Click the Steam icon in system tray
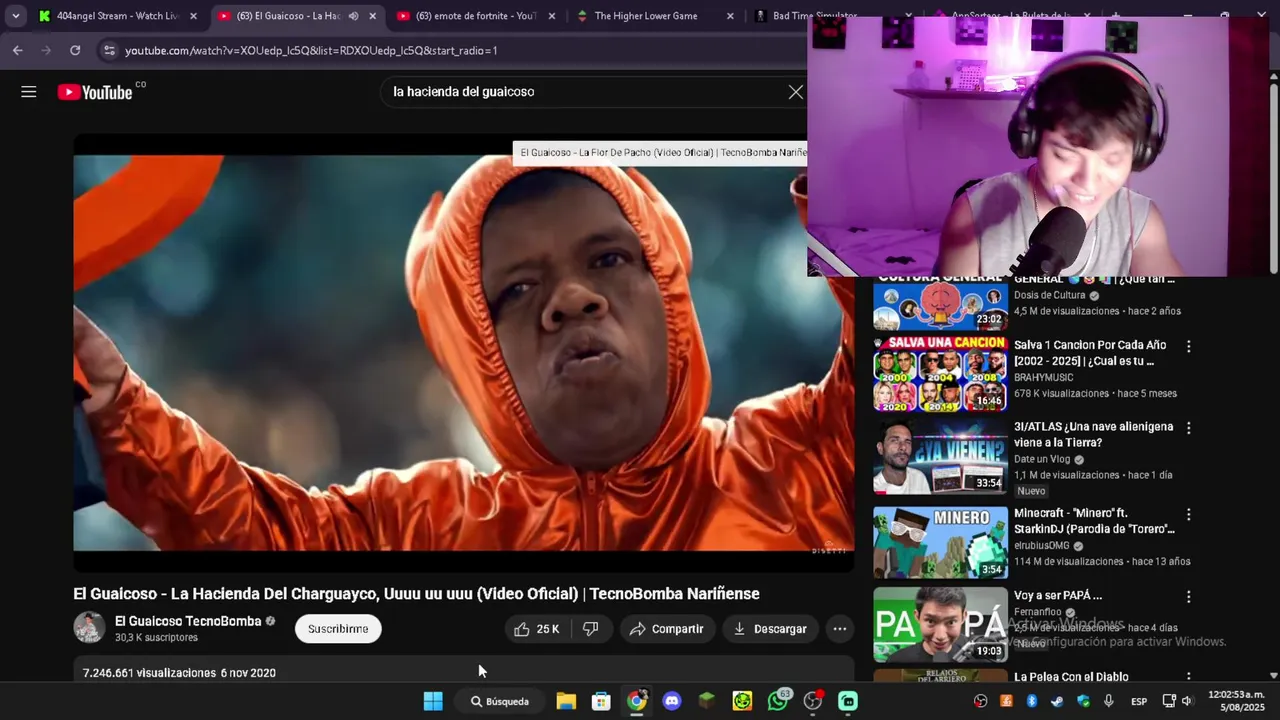1280x720 pixels. click(x=1057, y=701)
